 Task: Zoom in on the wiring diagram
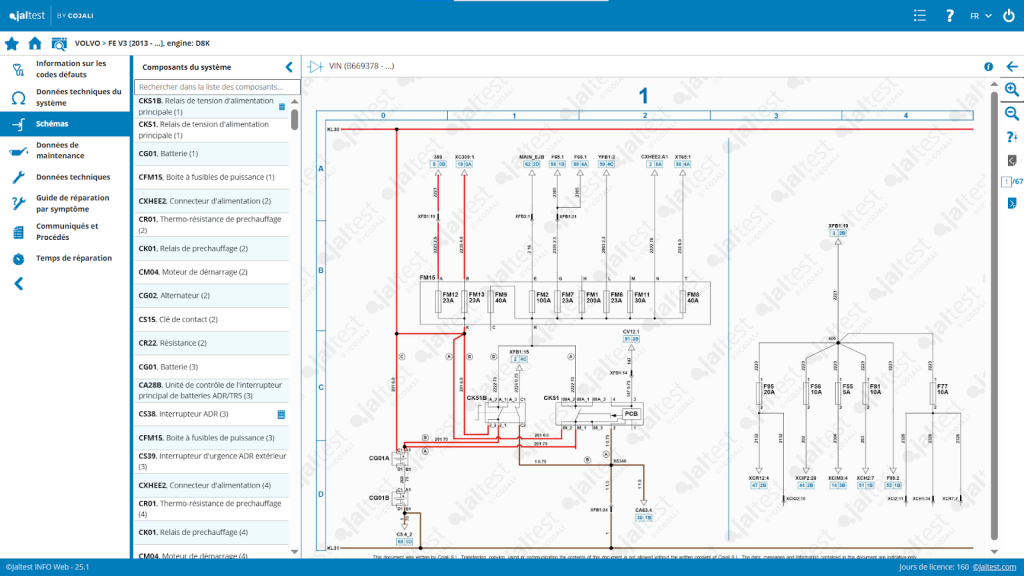click(x=1011, y=89)
